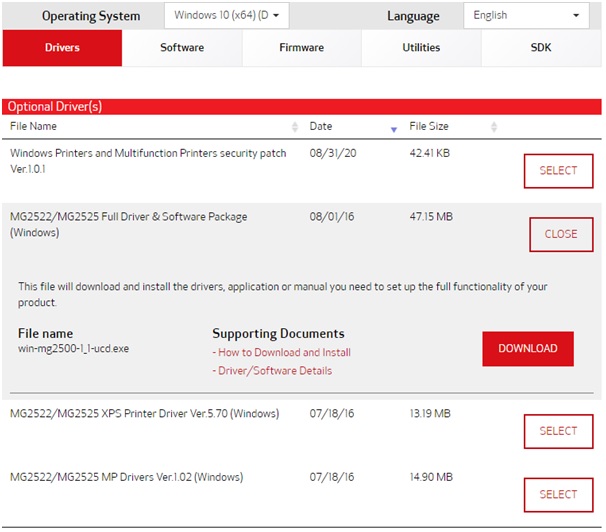
Task: Select the Drivers tab
Action: pos(62,48)
